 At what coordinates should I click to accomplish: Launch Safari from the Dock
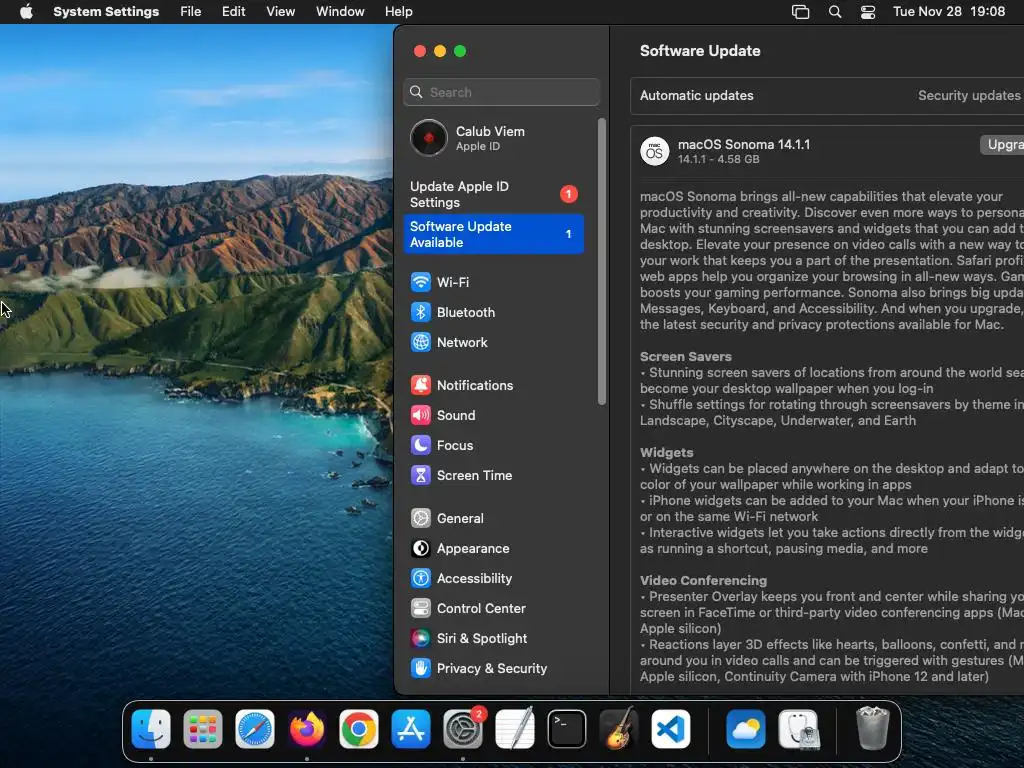point(255,729)
